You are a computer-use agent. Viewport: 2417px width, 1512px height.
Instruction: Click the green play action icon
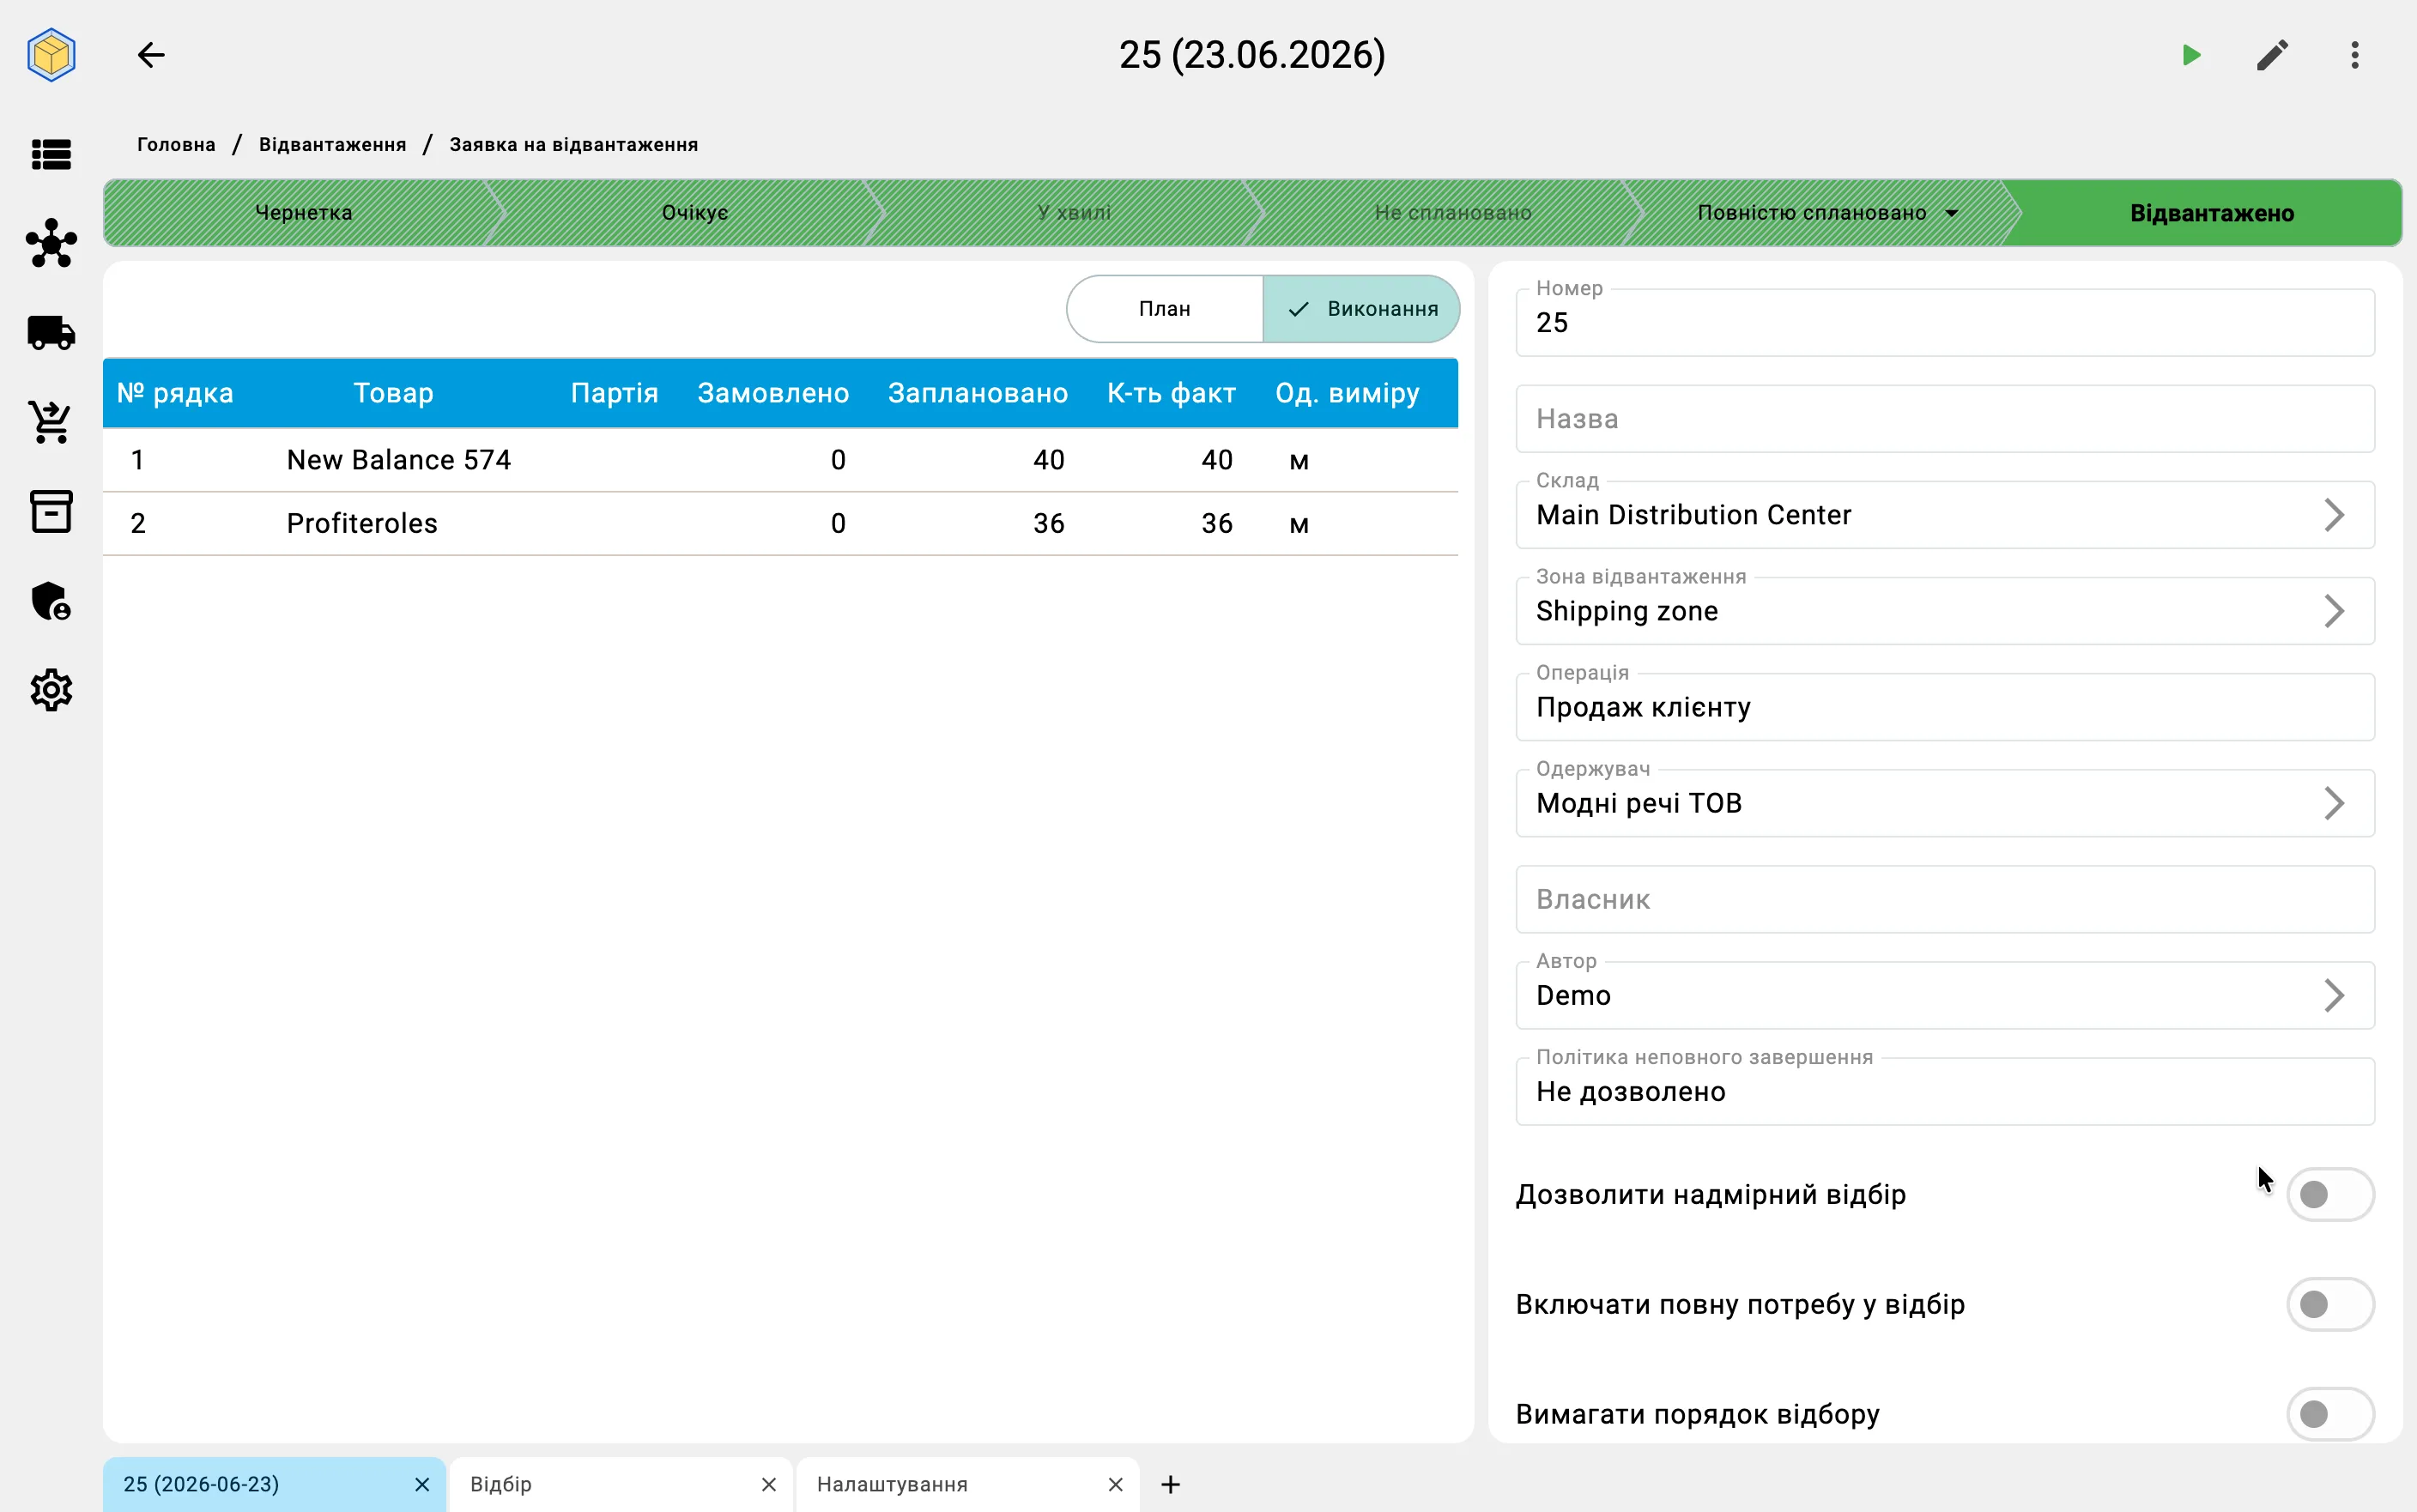(2190, 55)
